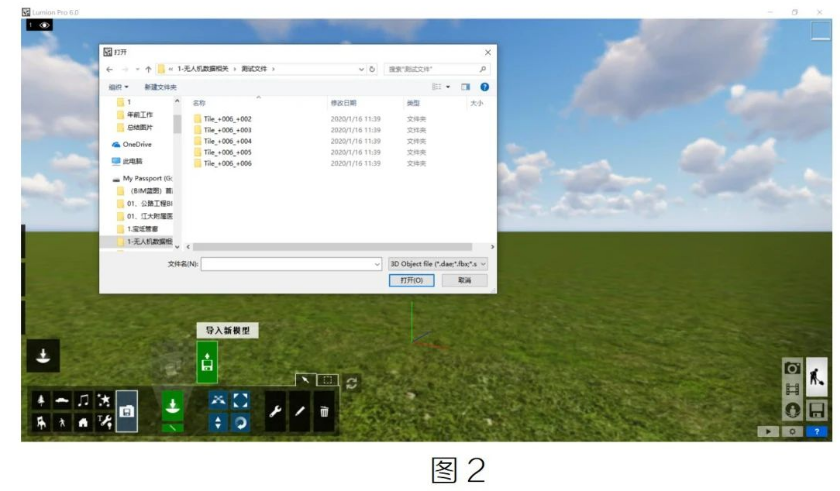Open Settings with the small gear button
Viewport: 840px width, 491px height.
pyautogui.click(x=792, y=431)
